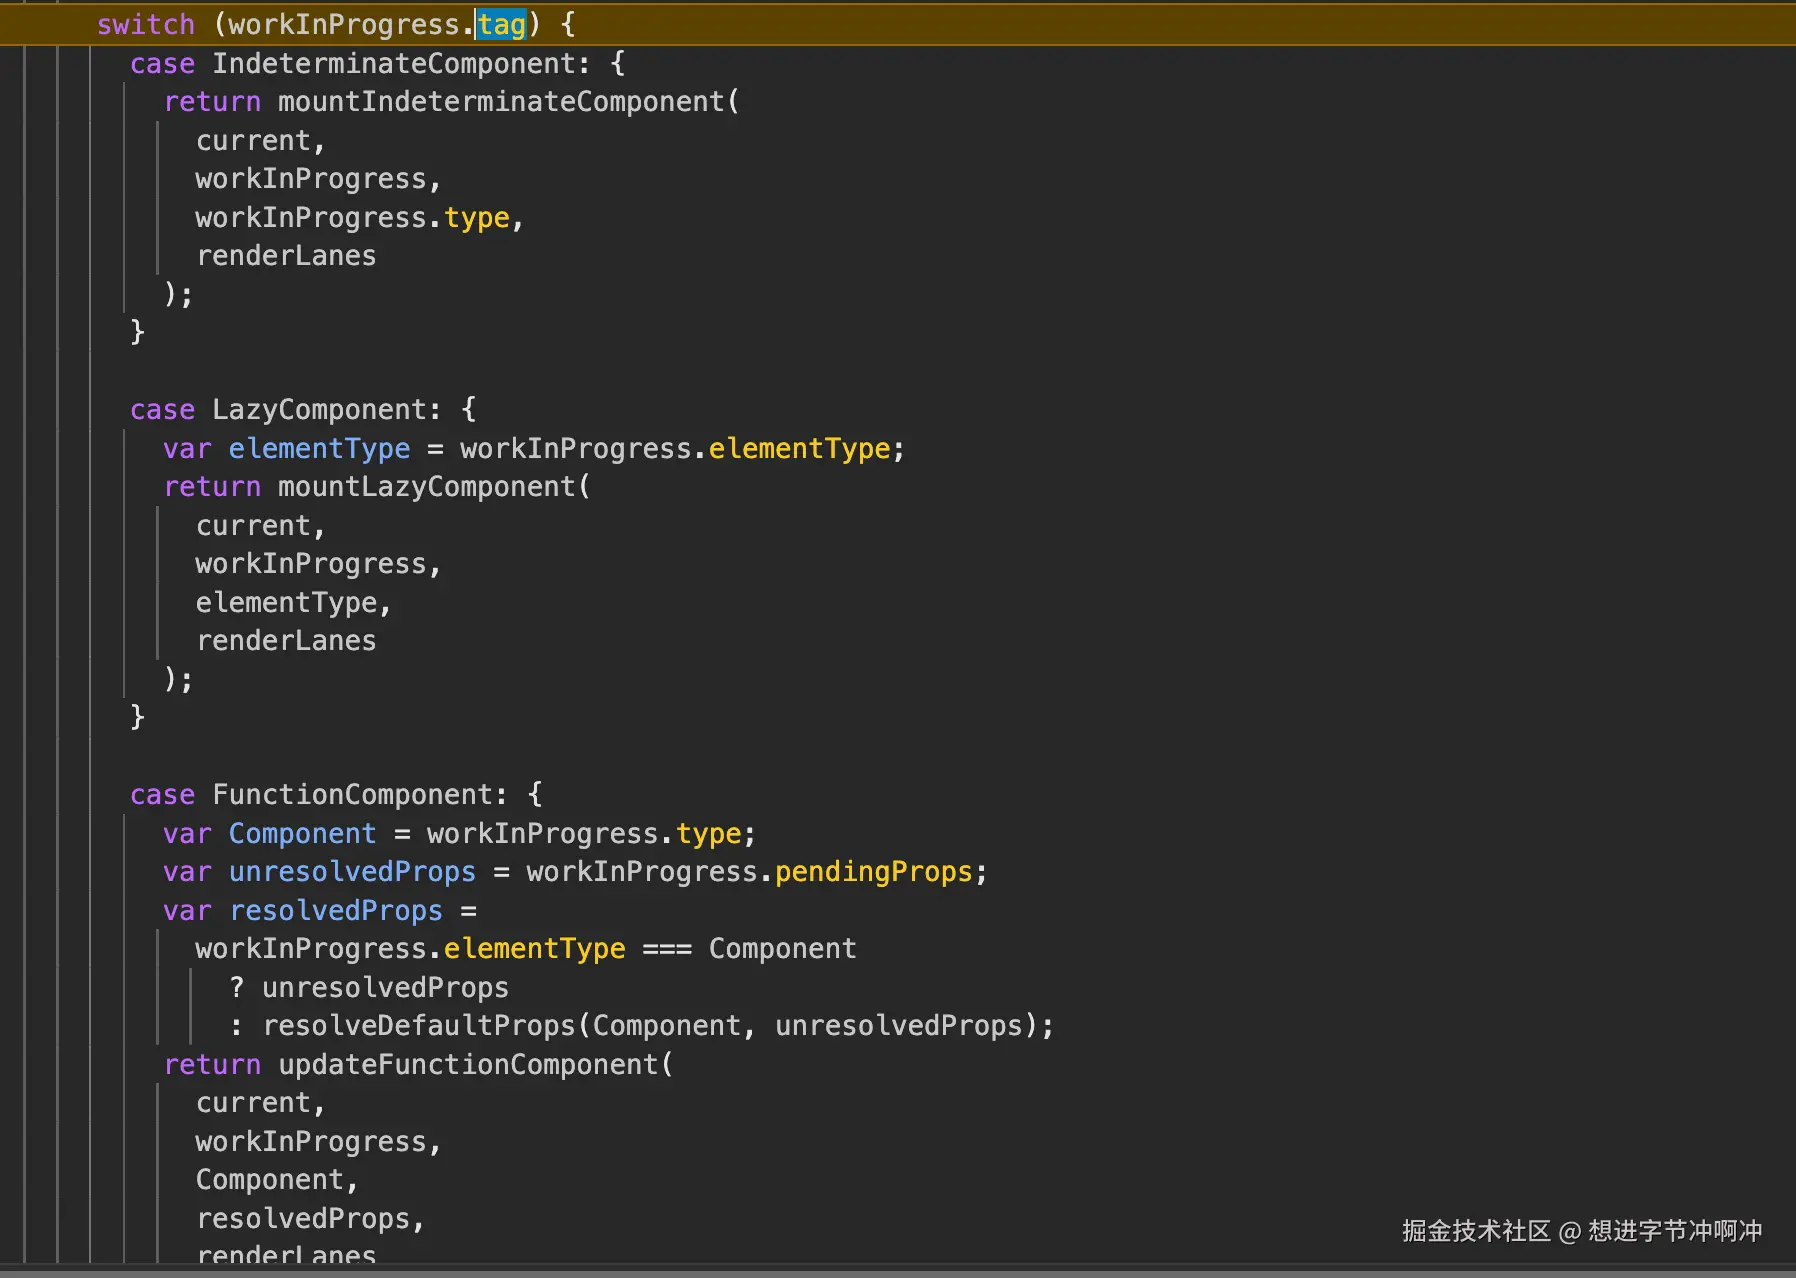Viewport: 1796px width, 1278px height.
Task: Click the "elementType," argument line
Action: coord(293,602)
